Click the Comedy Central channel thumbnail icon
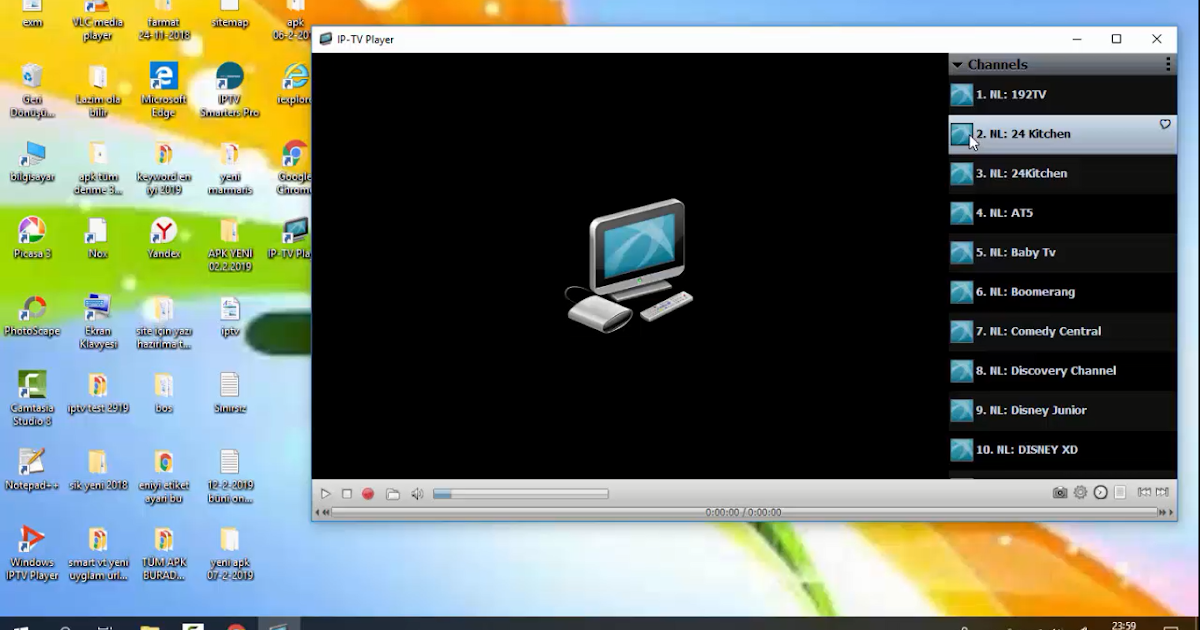 [961, 332]
